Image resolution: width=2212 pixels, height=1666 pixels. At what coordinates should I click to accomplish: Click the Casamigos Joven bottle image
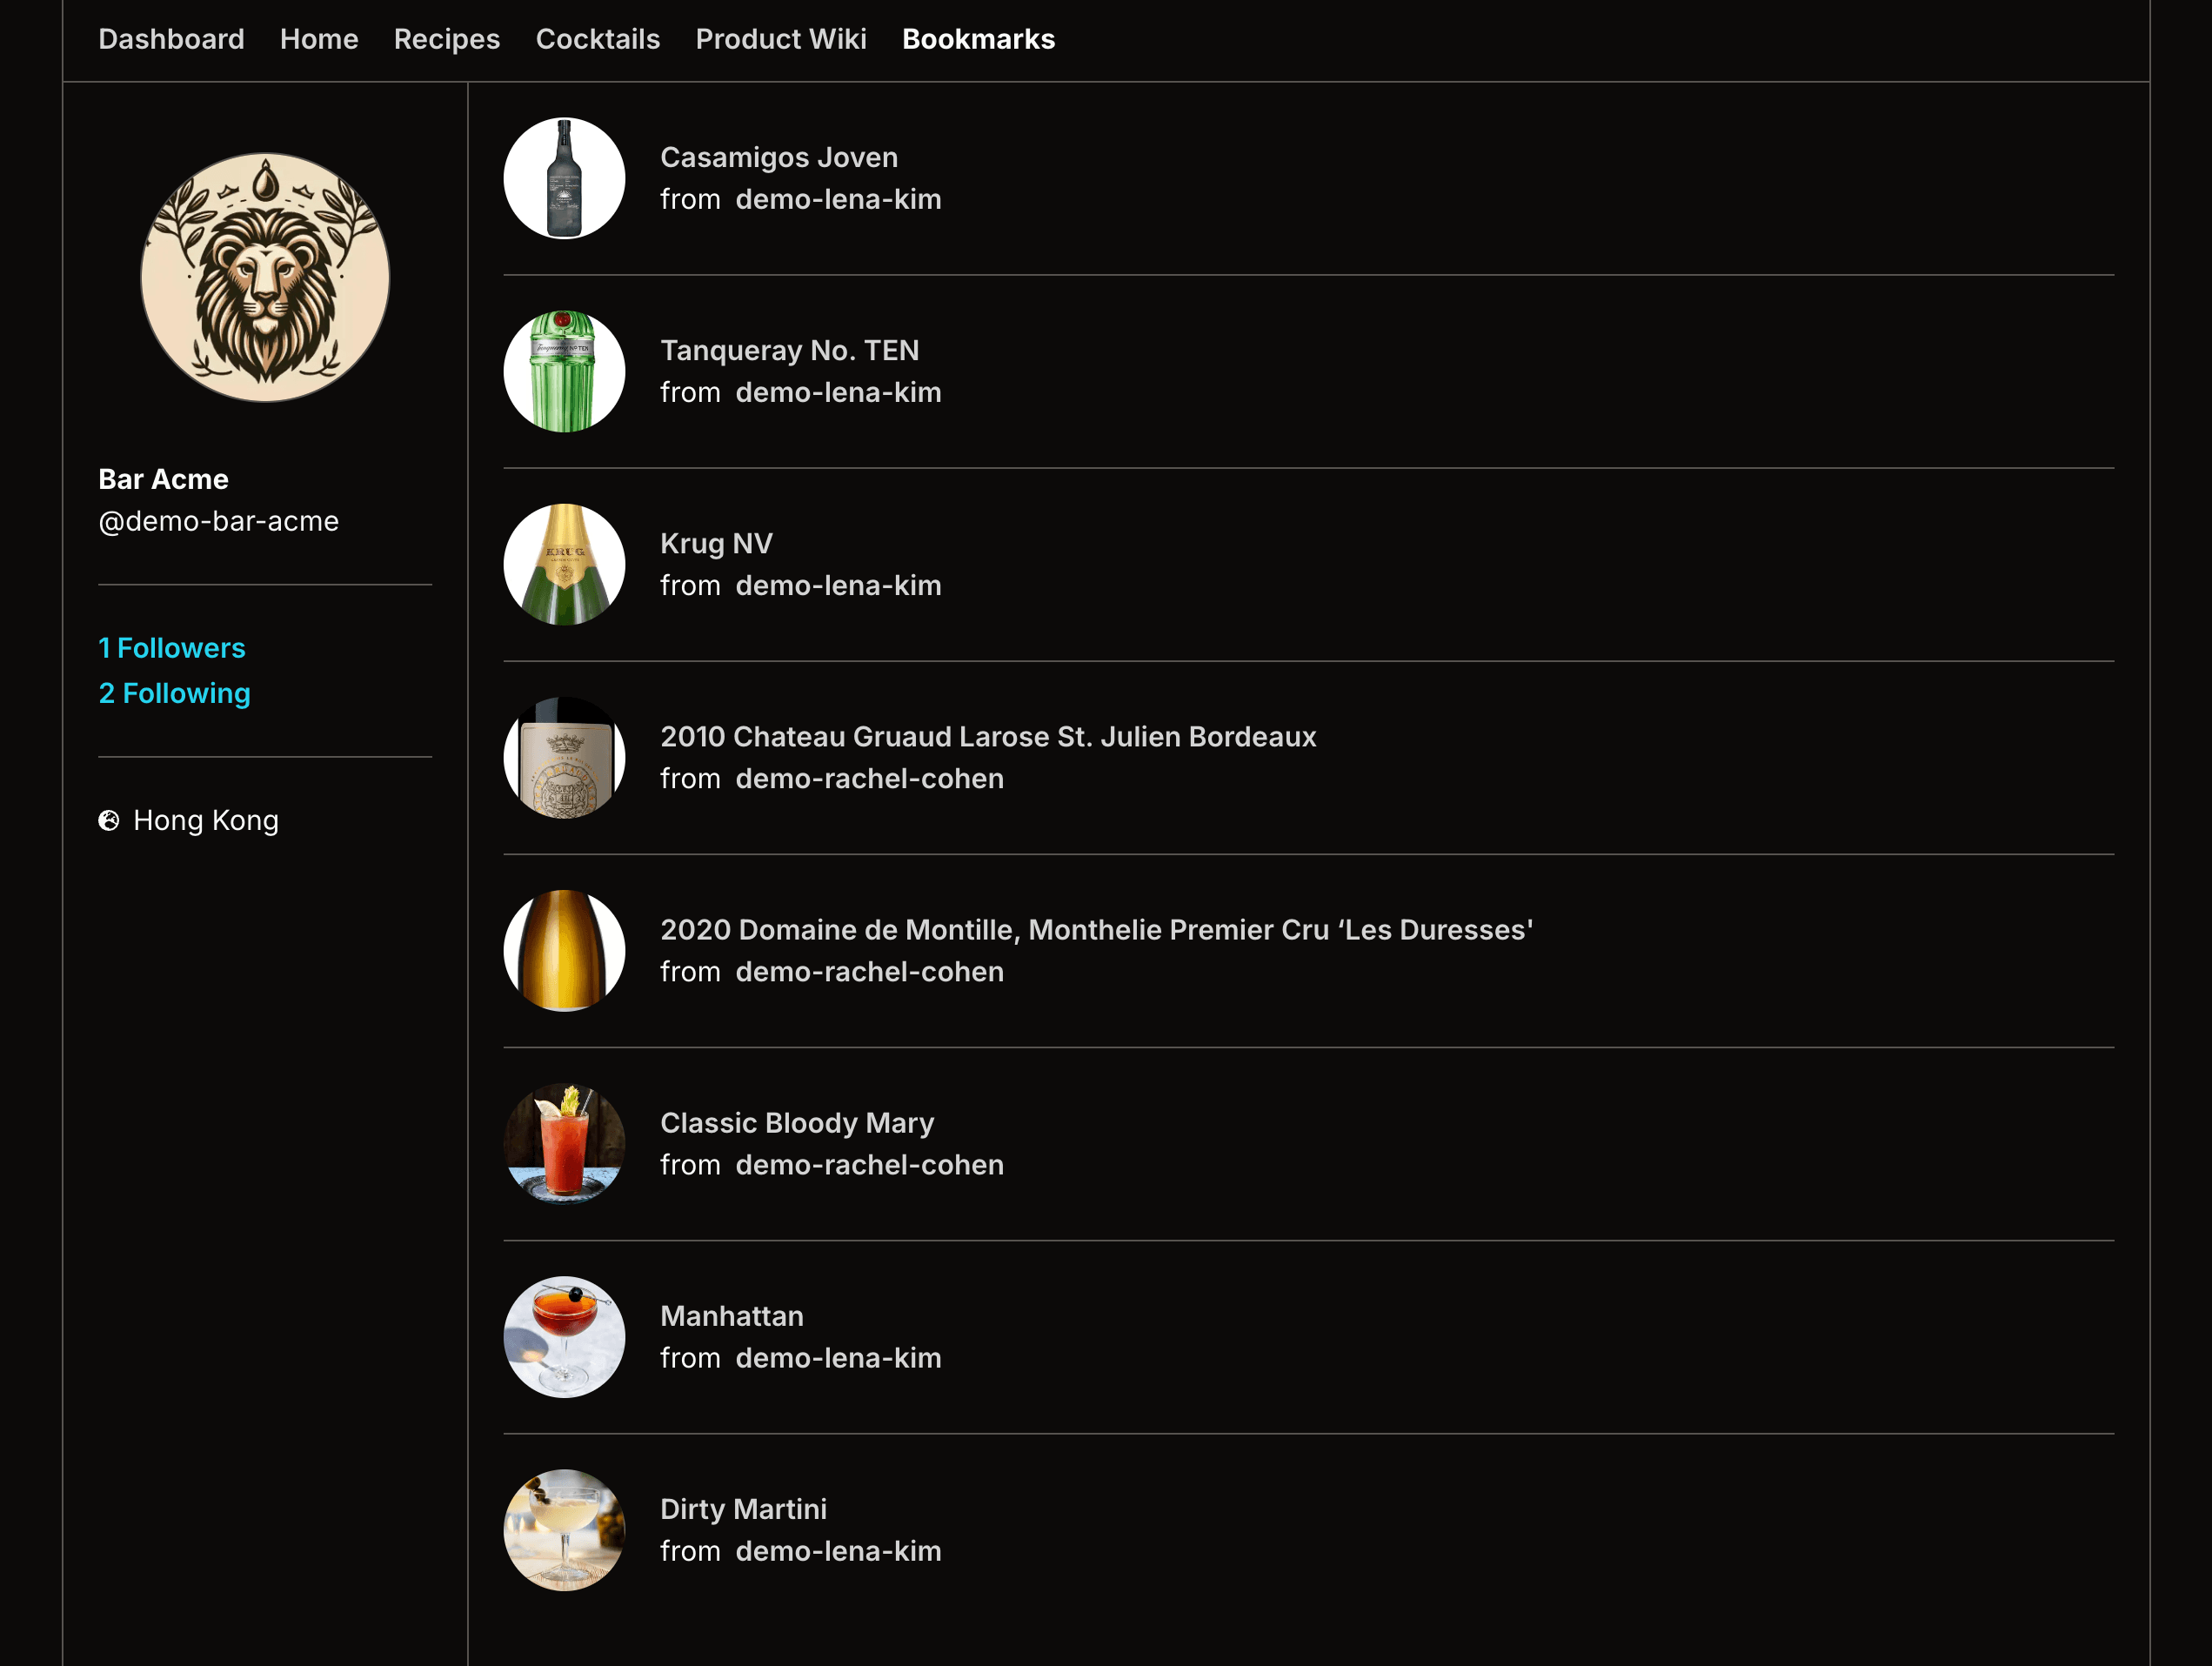pyautogui.click(x=564, y=178)
